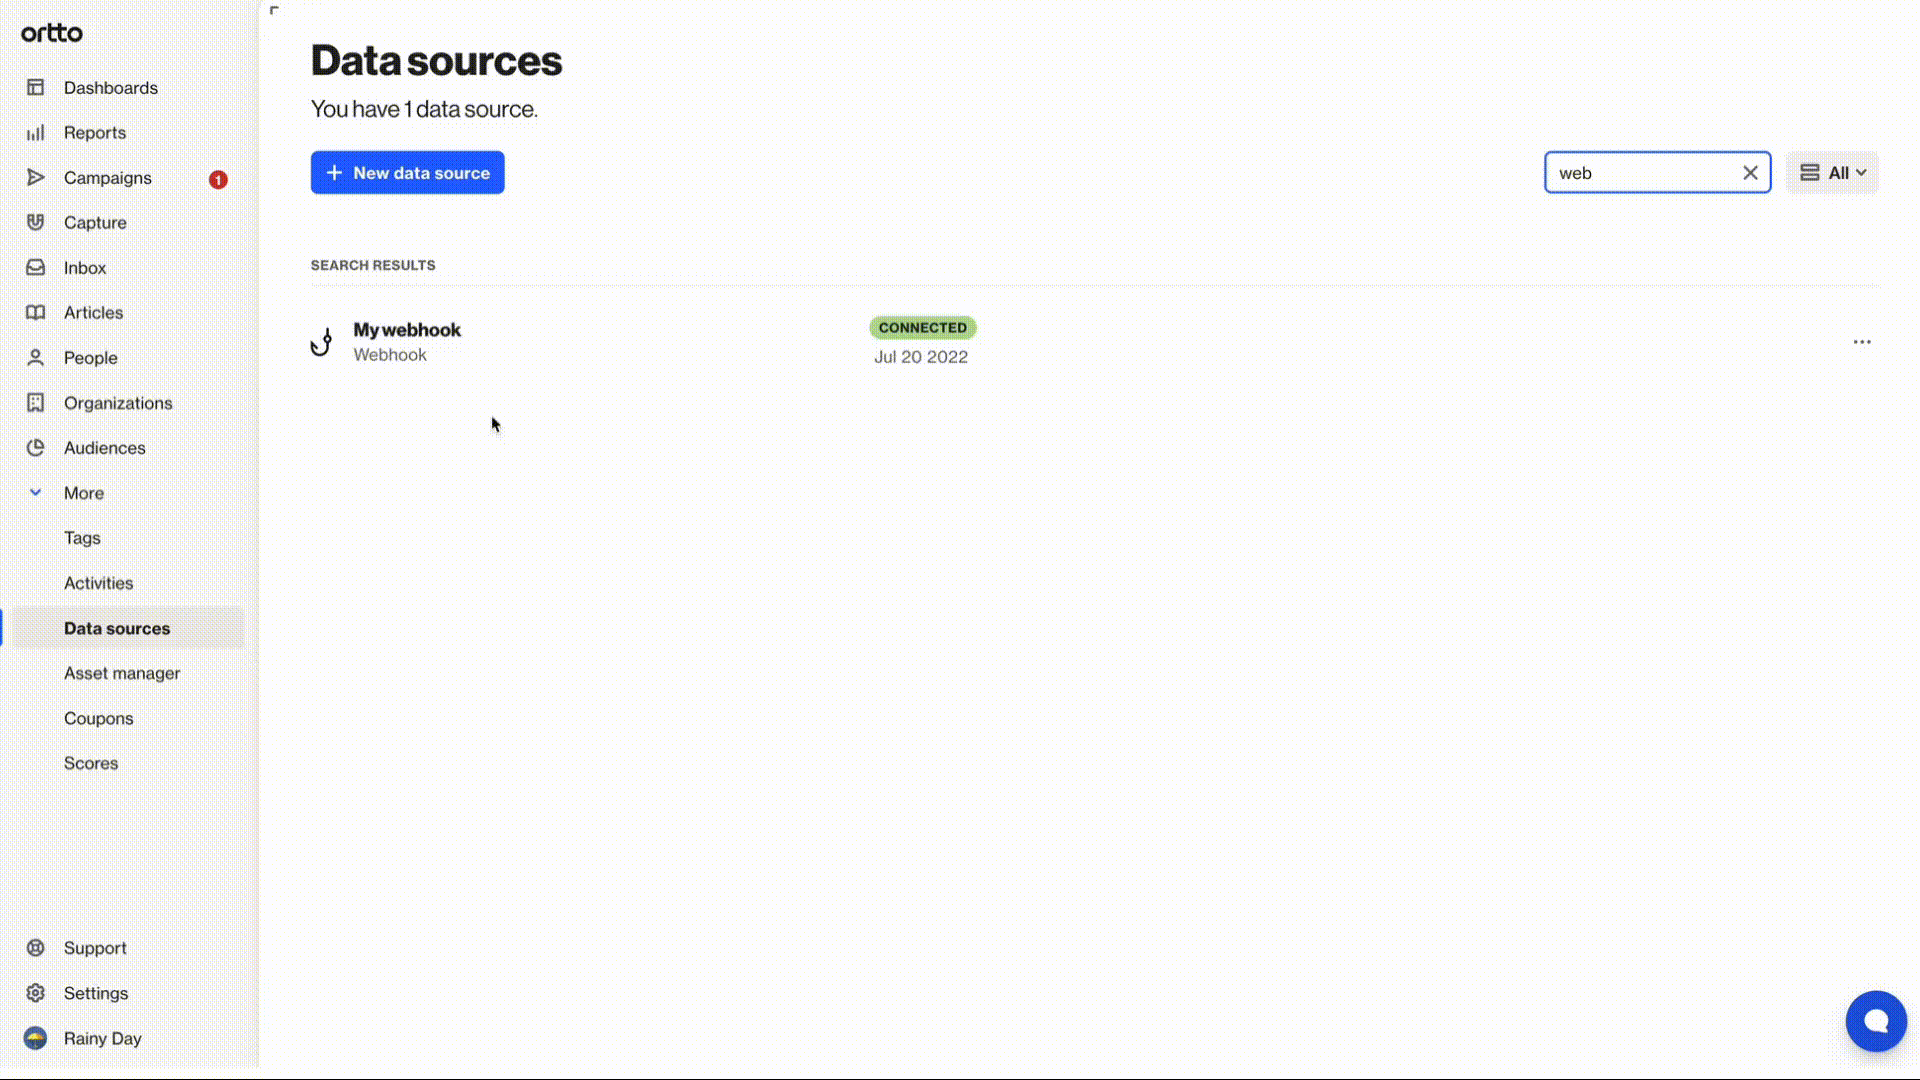The width and height of the screenshot is (1920, 1080).
Task: Open Reports via its bar chart icon
Action: 36,132
